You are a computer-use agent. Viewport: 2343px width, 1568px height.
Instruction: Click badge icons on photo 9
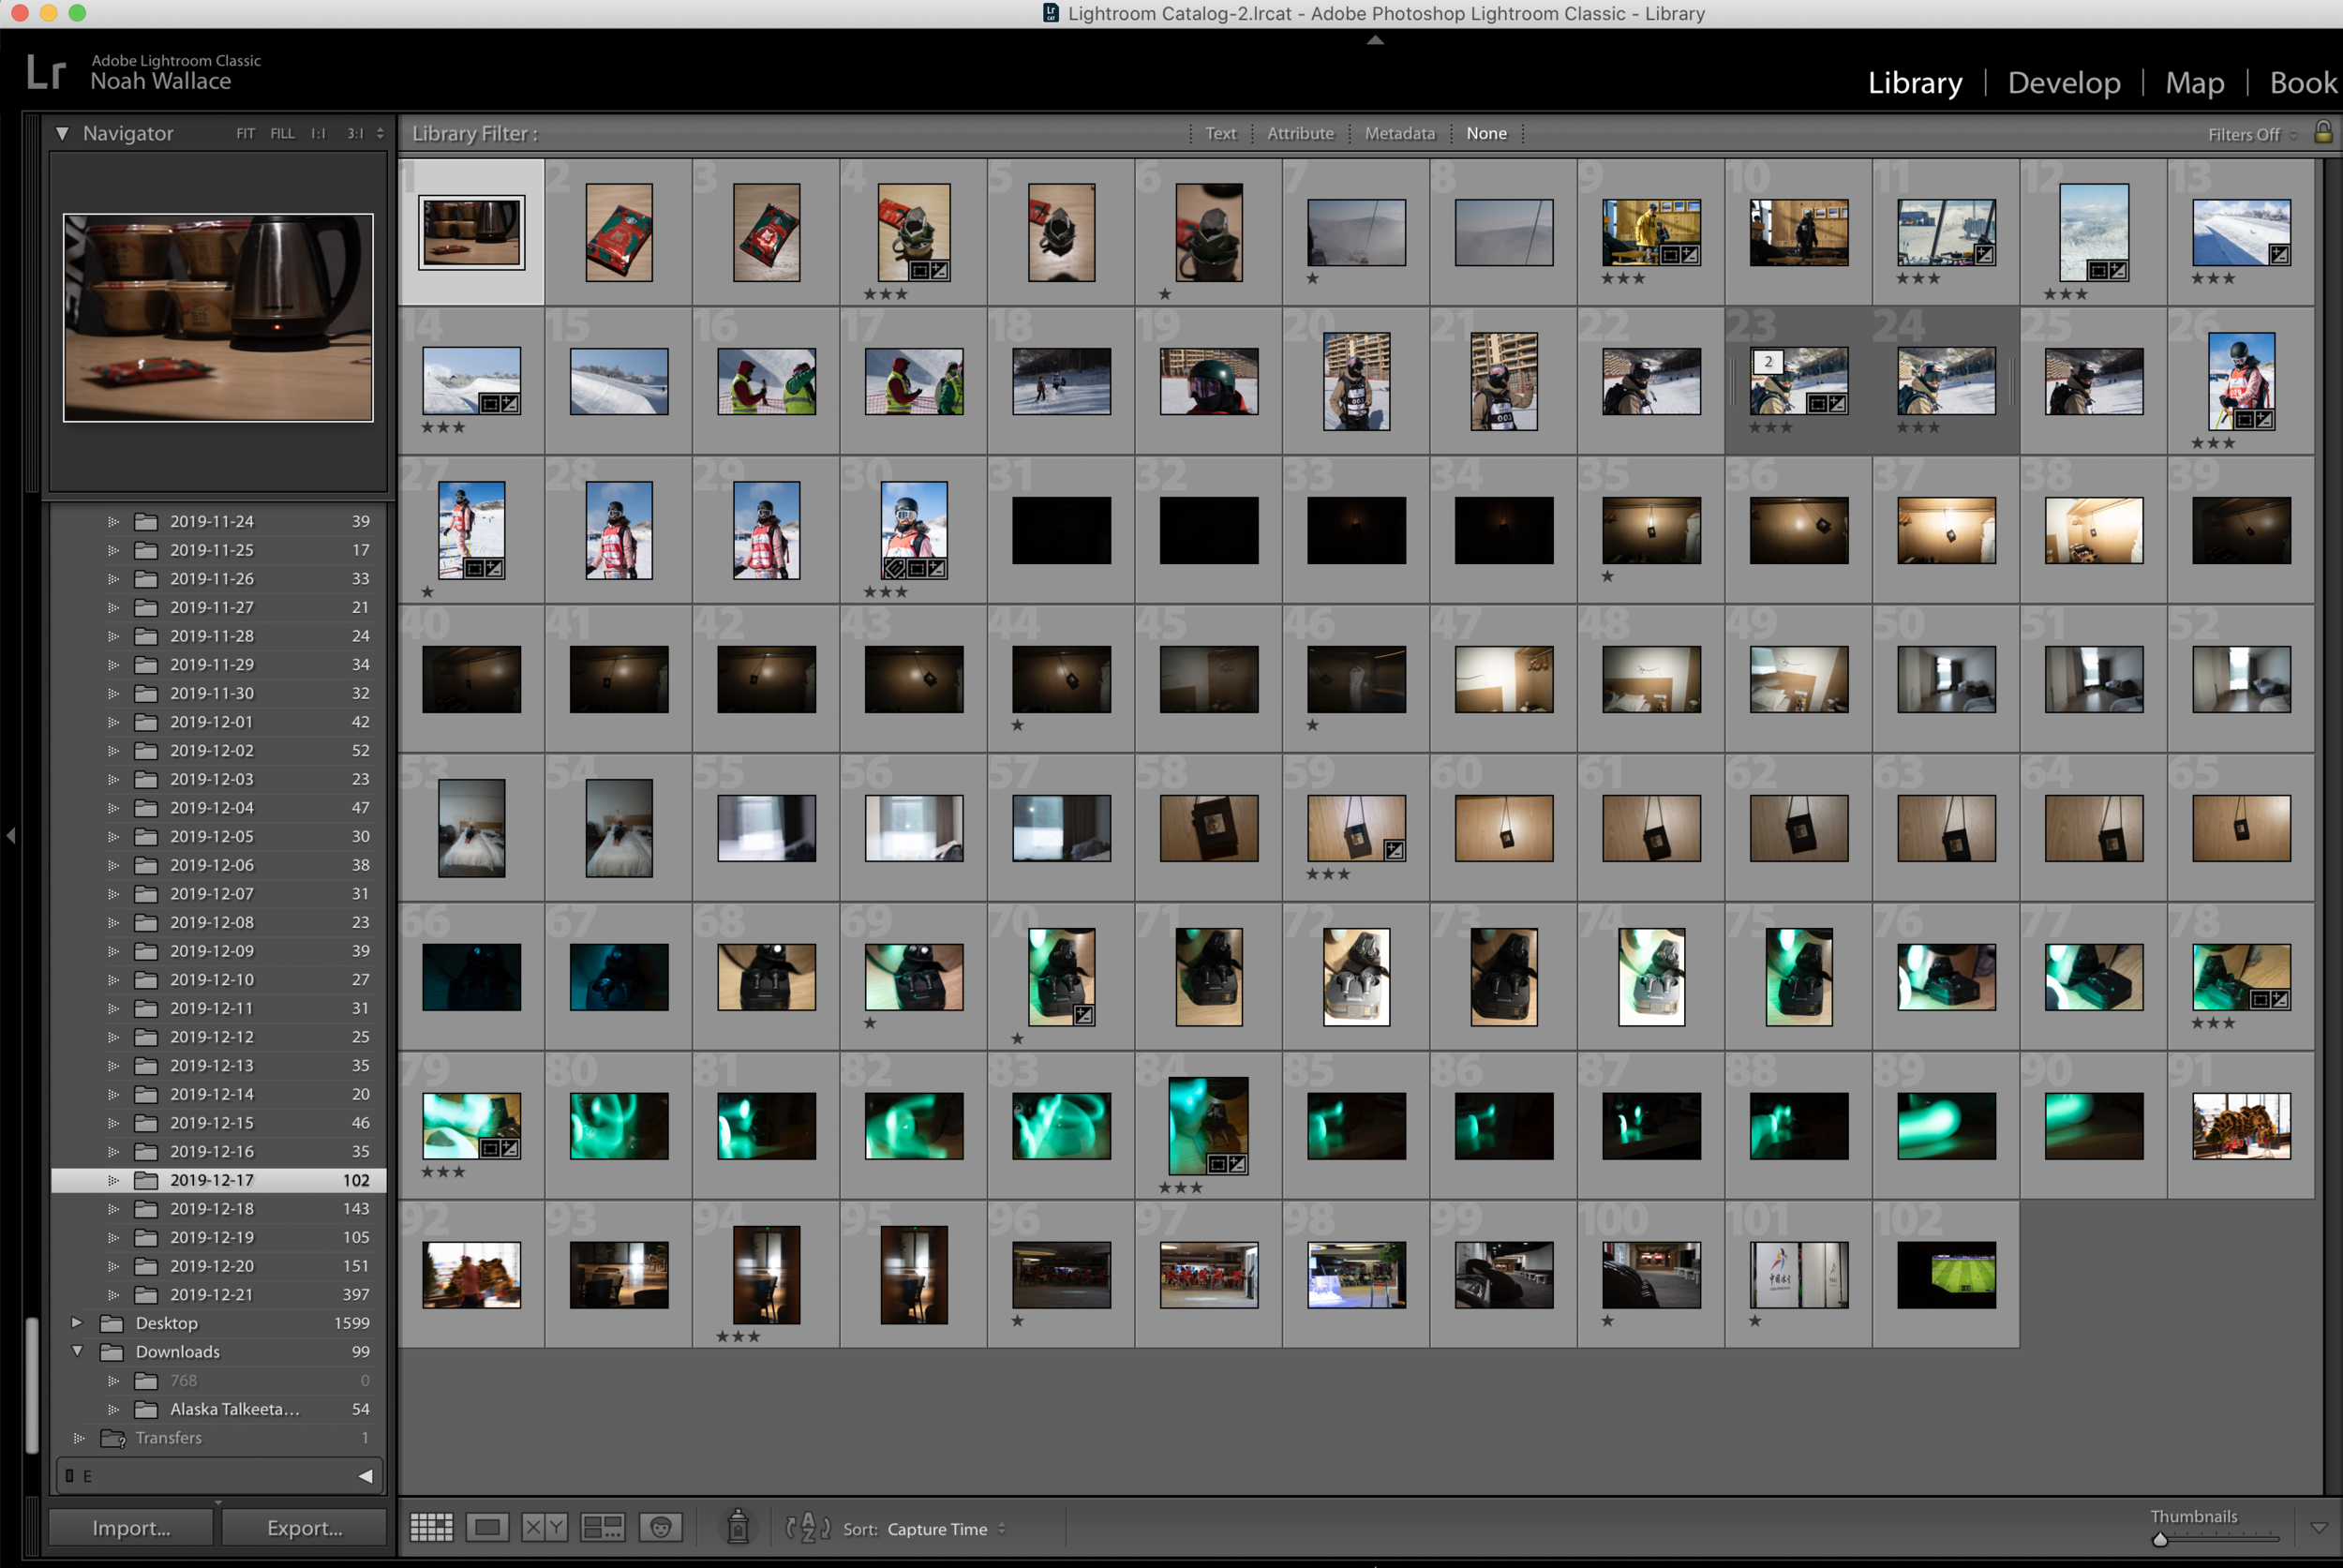click(1679, 254)
